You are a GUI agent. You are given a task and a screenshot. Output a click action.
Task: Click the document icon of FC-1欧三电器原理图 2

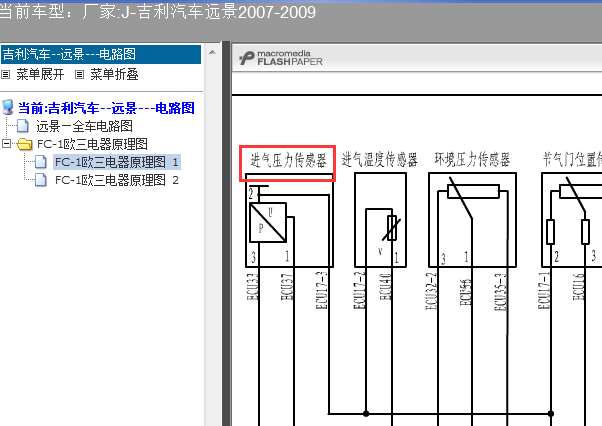pos(41,180)
